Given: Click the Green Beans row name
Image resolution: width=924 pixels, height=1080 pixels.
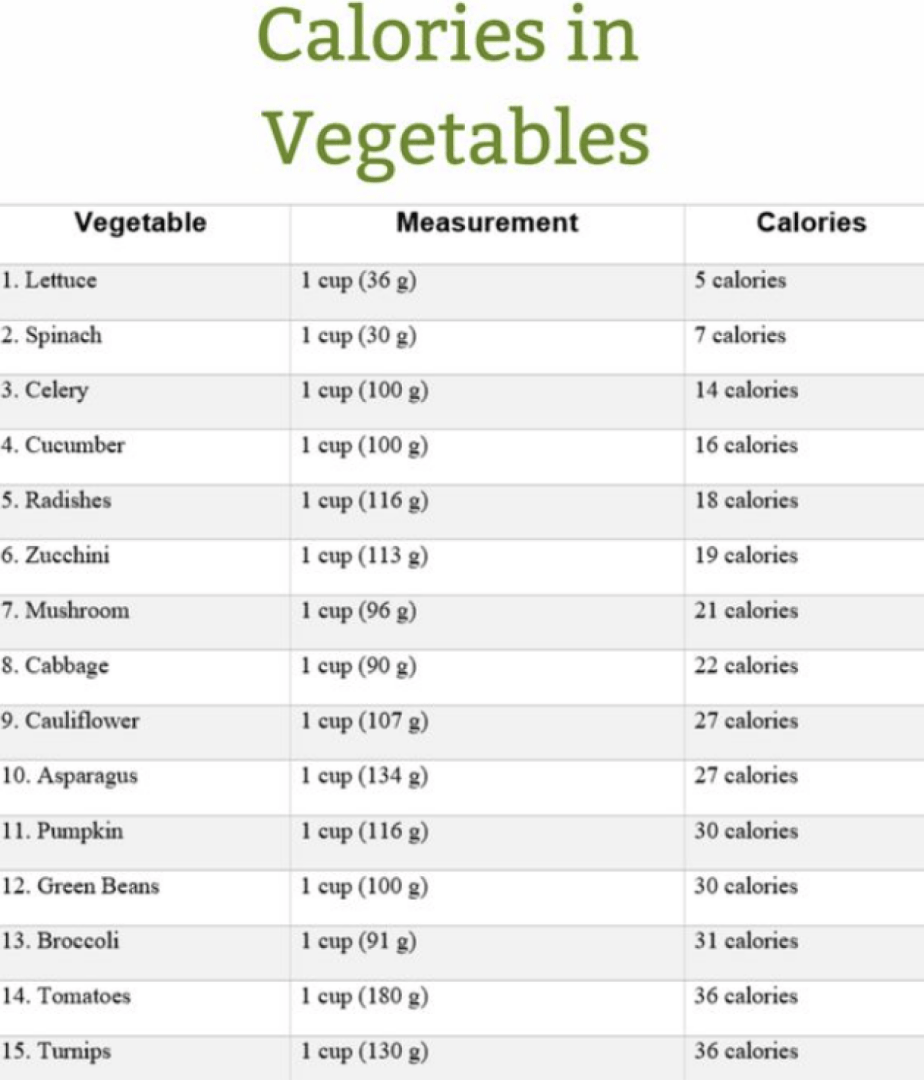Looking at the screenshot, I should 80,886.
